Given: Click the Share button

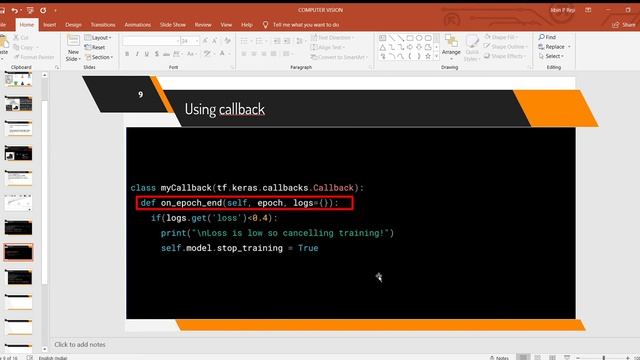Looking at the screenshot, I should click(624, 25).
